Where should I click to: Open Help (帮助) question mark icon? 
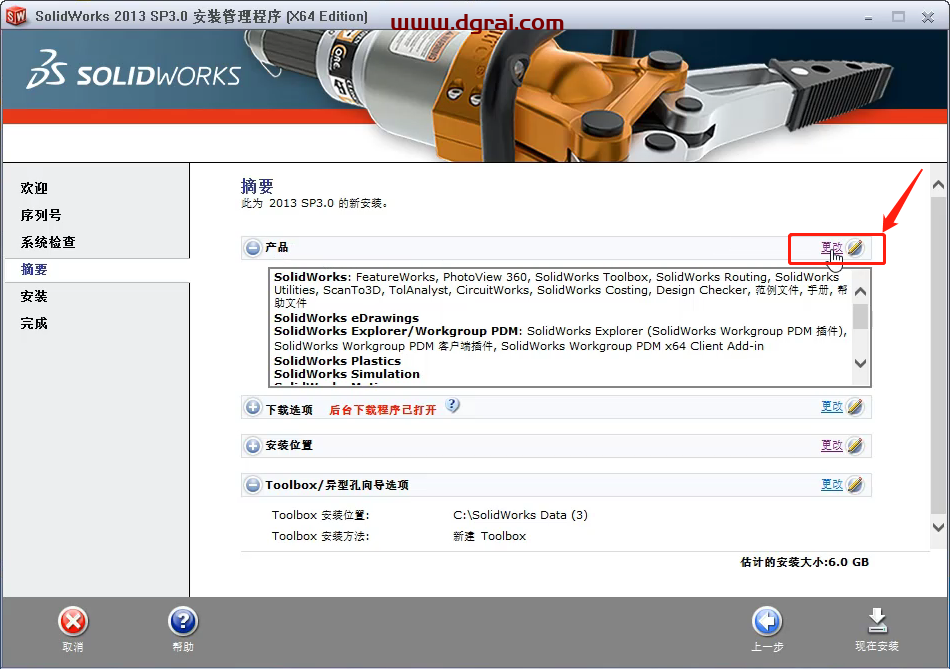pyautogui.click(x=182, y=621)
